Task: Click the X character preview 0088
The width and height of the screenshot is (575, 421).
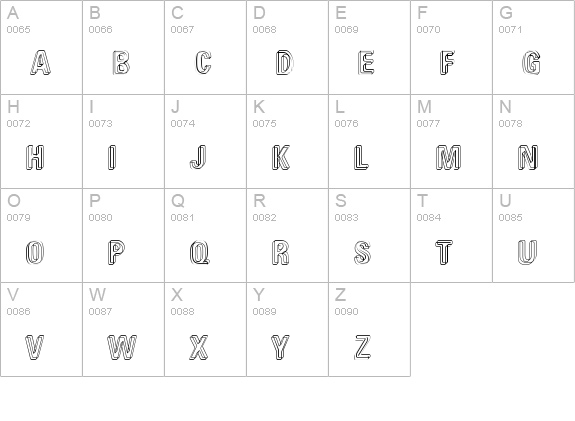Action: 199,347
